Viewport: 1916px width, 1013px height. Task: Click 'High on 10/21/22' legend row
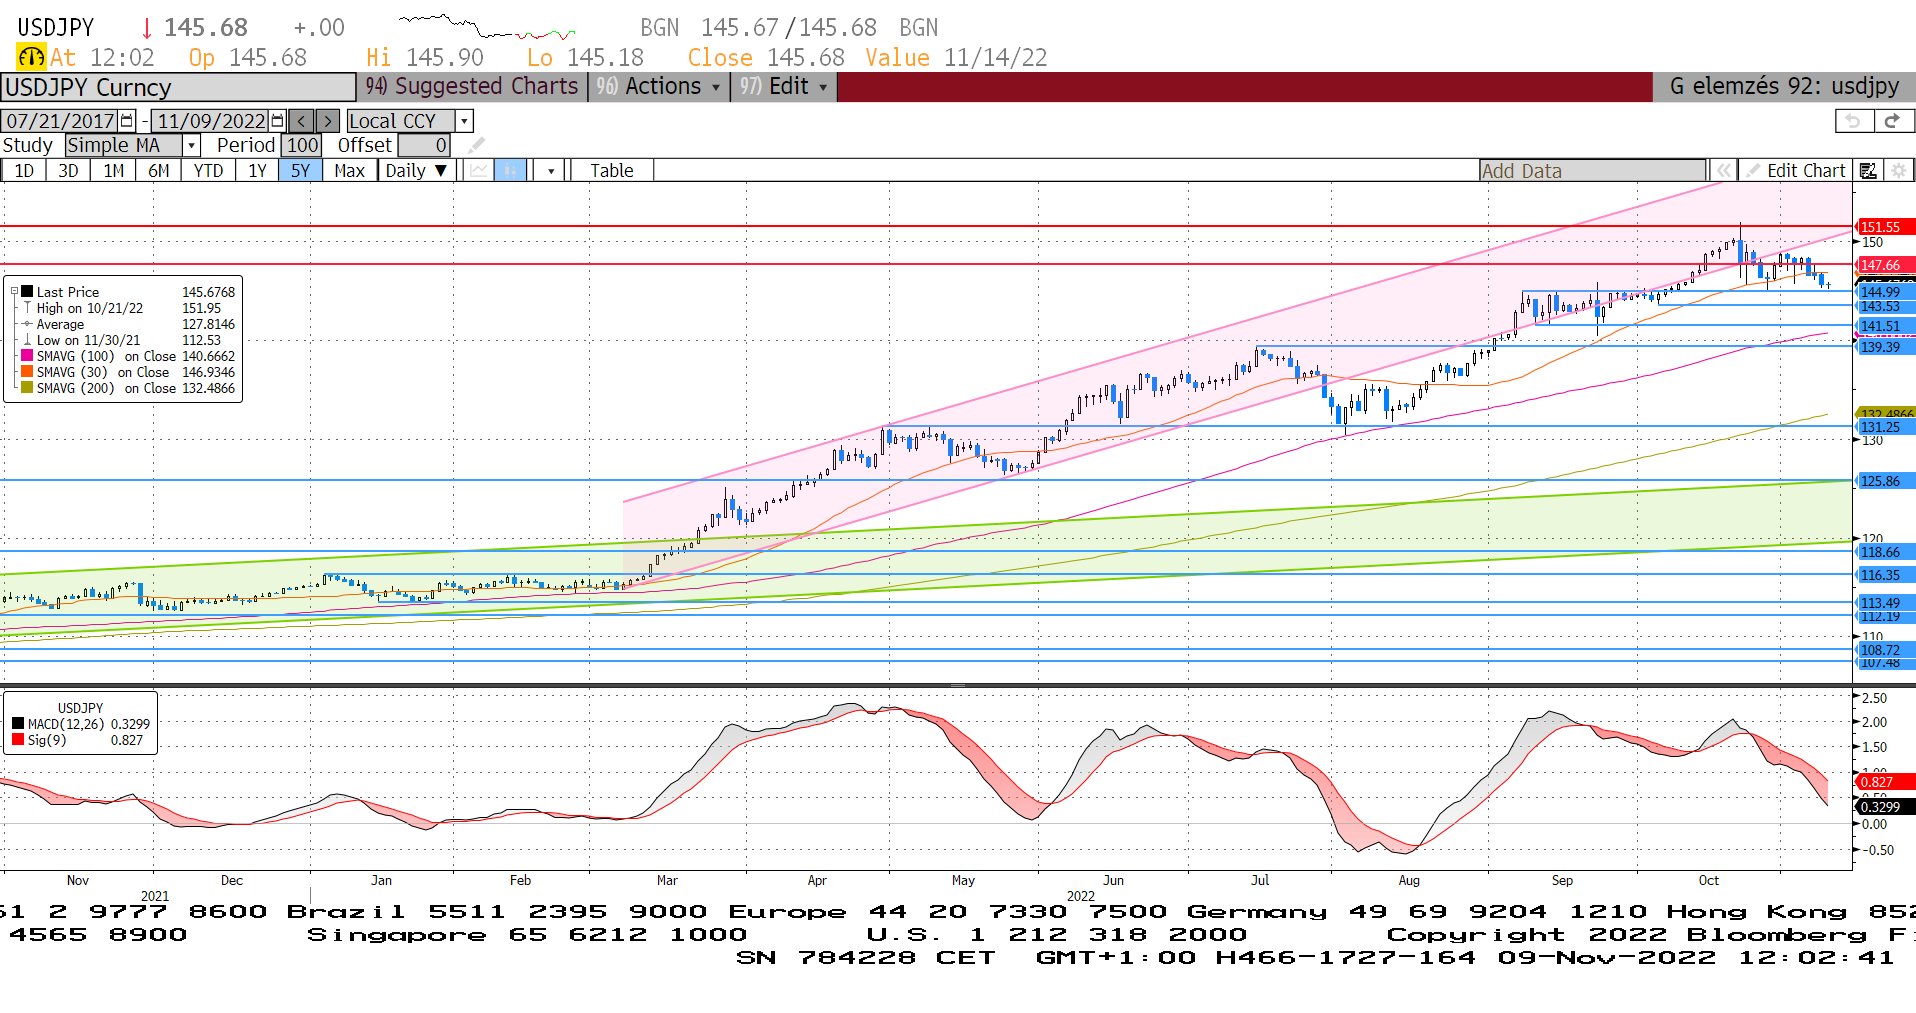(x=129, y=308)
